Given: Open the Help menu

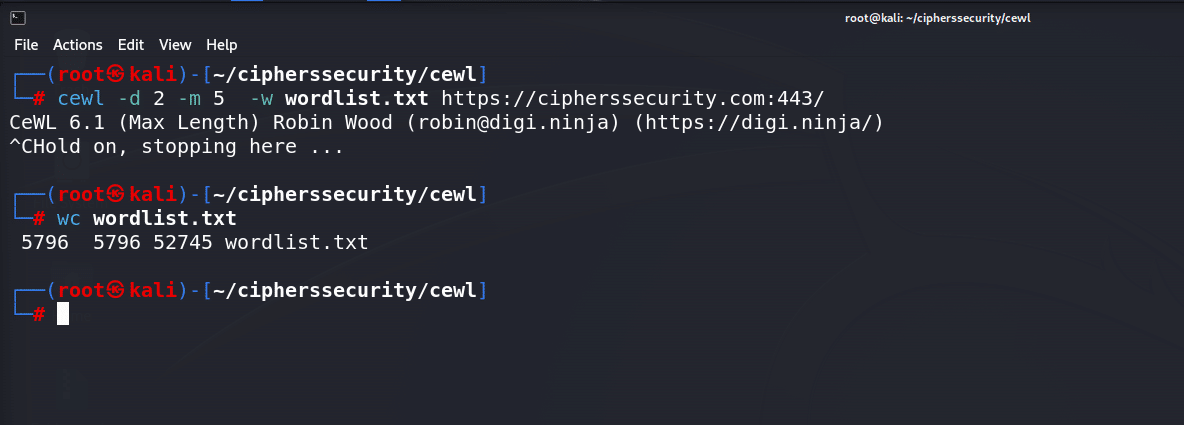Looking at the screenshot, I should pyautogui.click(x=222, y=45).
